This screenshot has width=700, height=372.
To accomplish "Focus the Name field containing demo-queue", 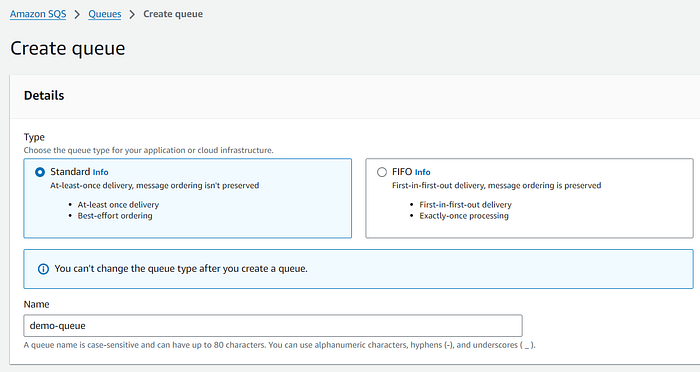I will point(273,326).
